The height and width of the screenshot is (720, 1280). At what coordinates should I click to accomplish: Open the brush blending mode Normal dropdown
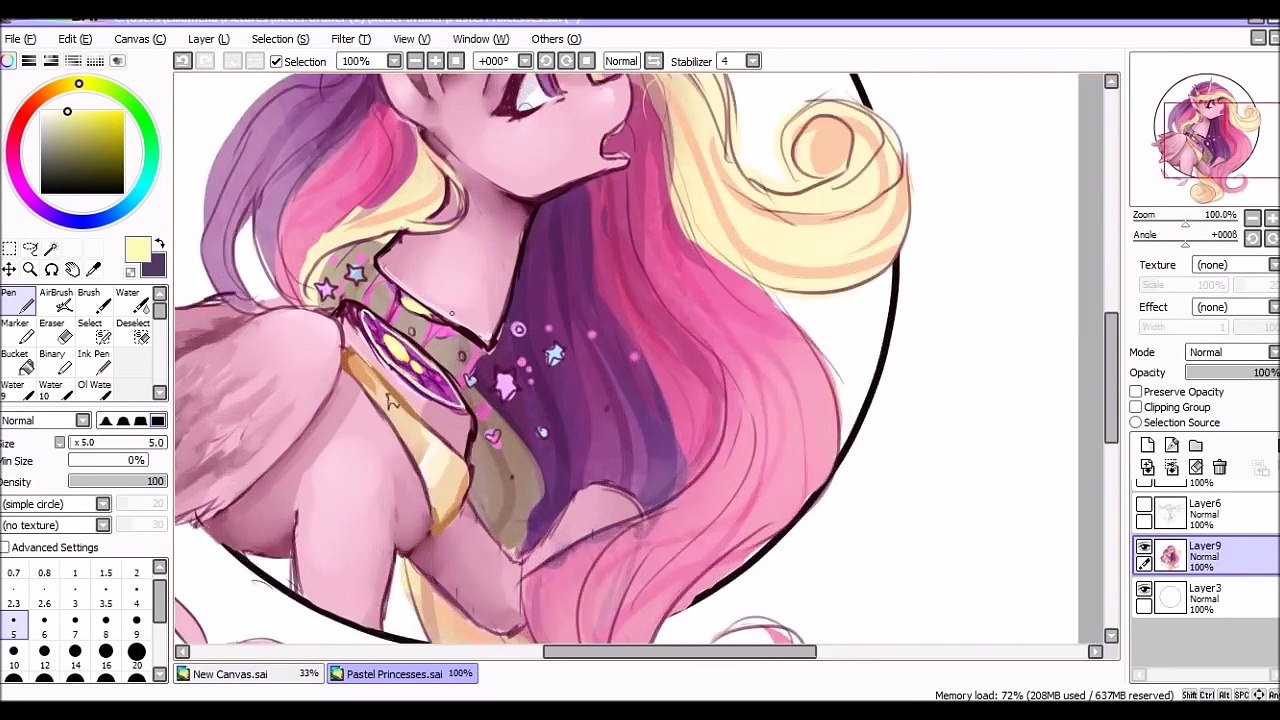click(46, 420)
